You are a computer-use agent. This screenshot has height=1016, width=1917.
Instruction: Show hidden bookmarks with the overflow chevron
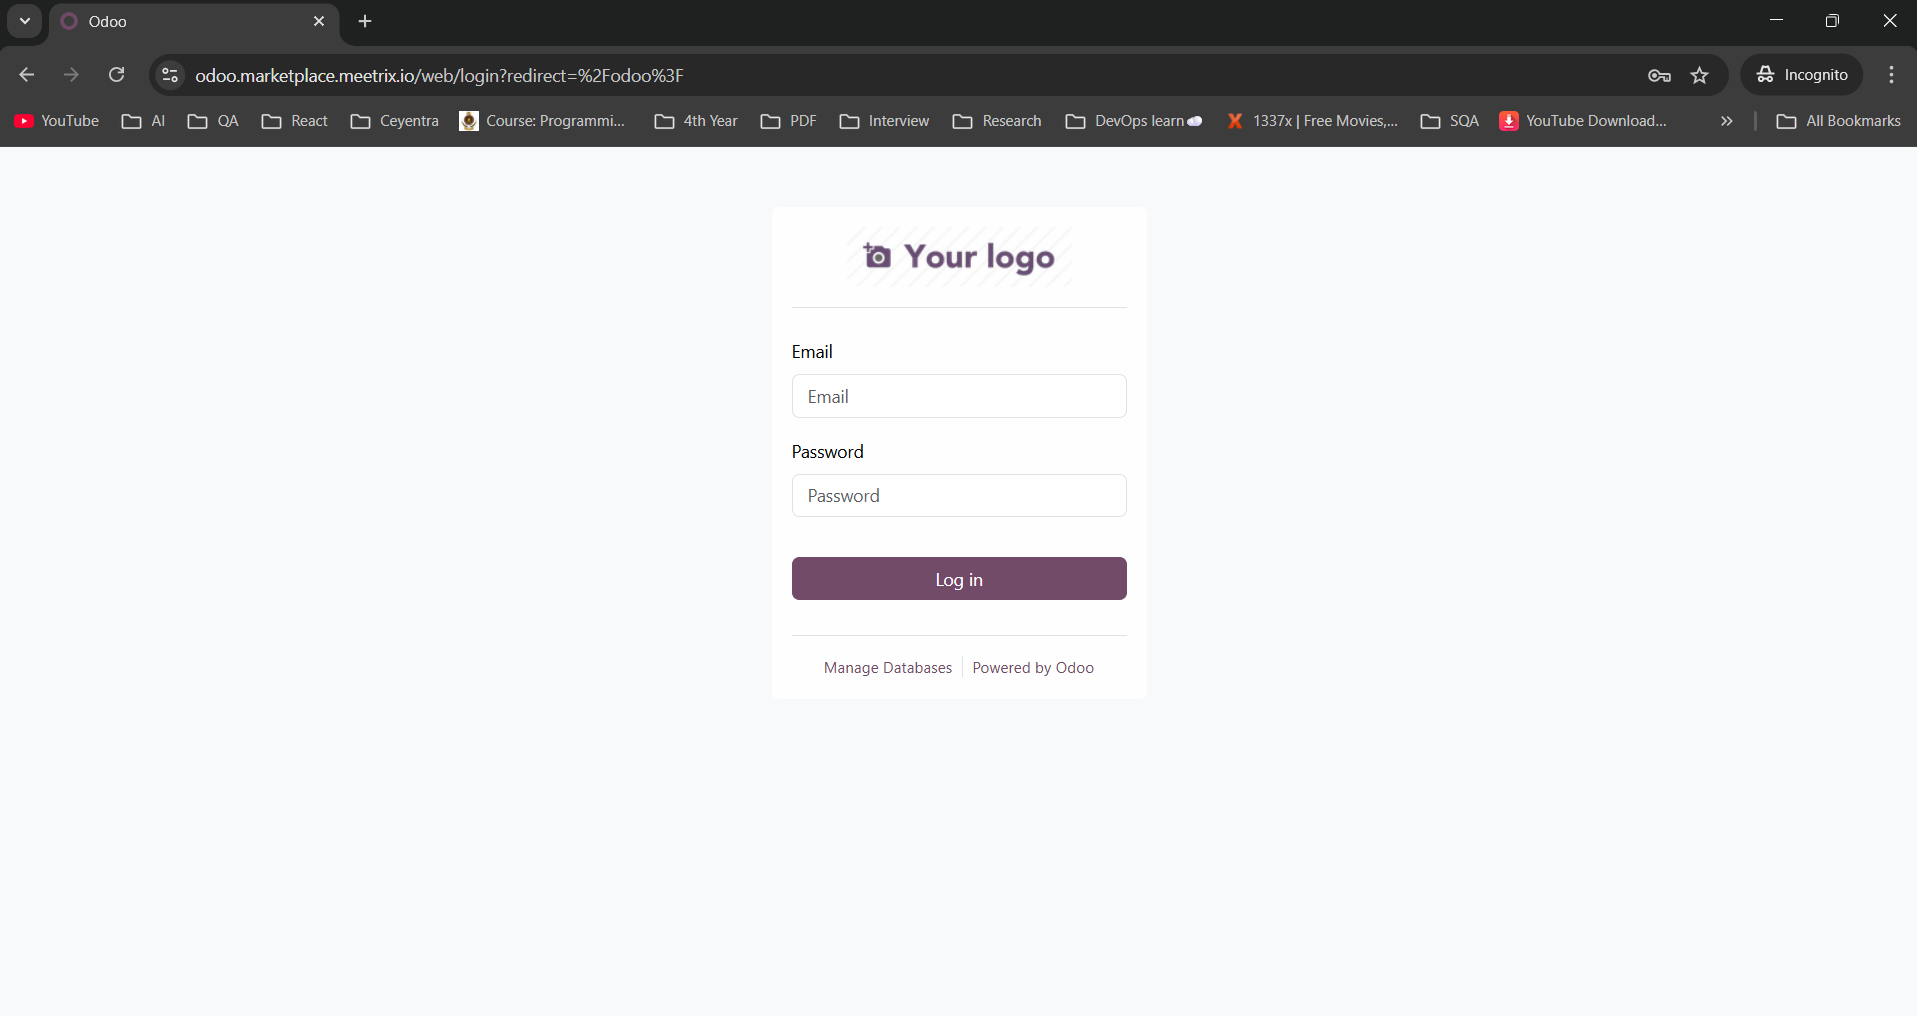(1726, 121)
